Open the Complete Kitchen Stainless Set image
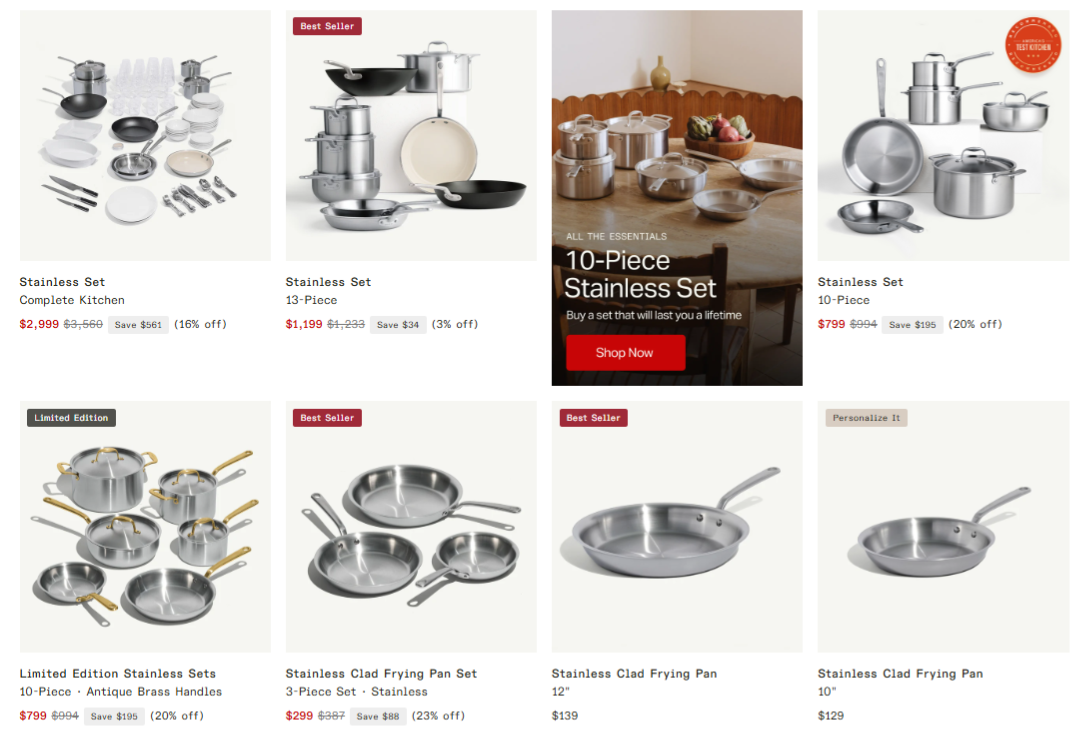This screenshot has width=1090, height=732. click(145, 136)
